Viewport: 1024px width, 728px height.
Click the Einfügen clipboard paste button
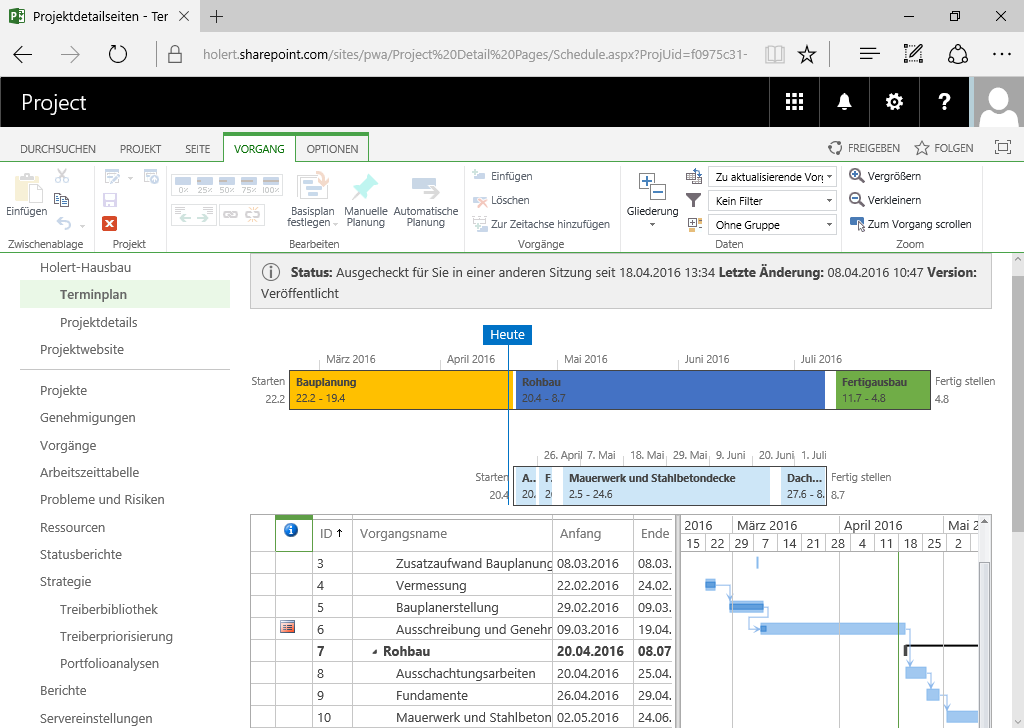pos(27,195)
